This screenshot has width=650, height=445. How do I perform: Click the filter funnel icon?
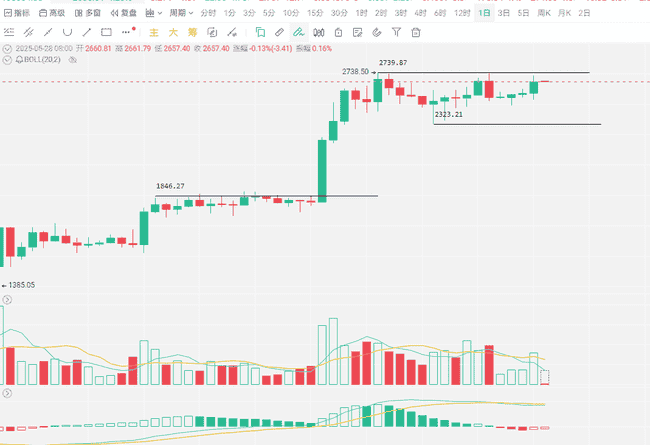[396, 32]
